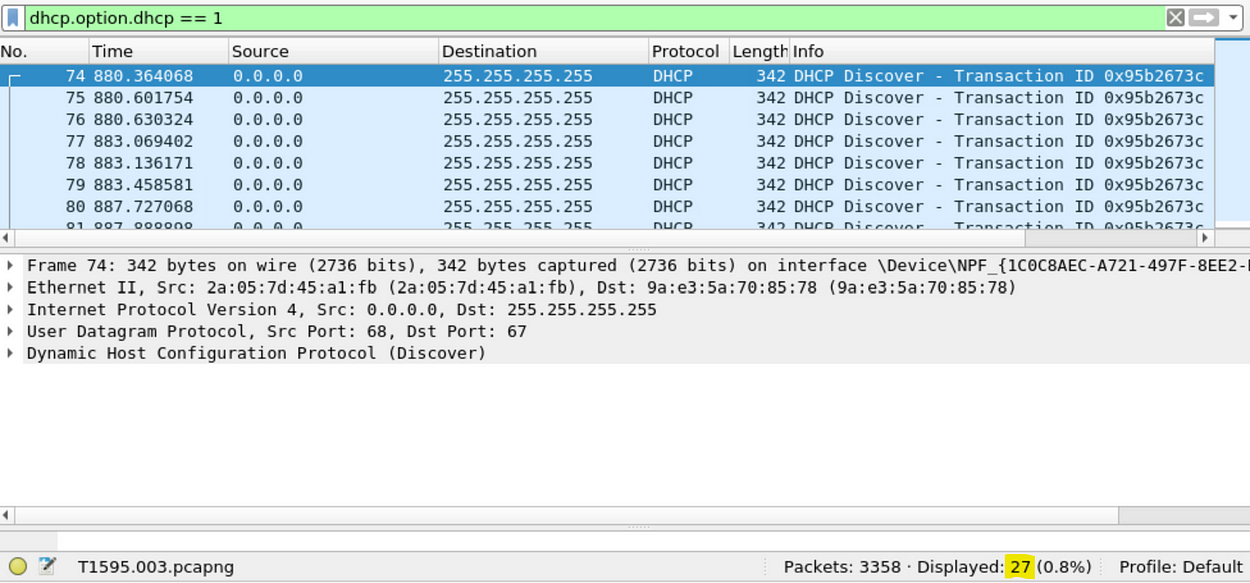The image size is (1250, 583).
Task: Click packet details horizontal scrollbar left arrow
Action: 7,515
